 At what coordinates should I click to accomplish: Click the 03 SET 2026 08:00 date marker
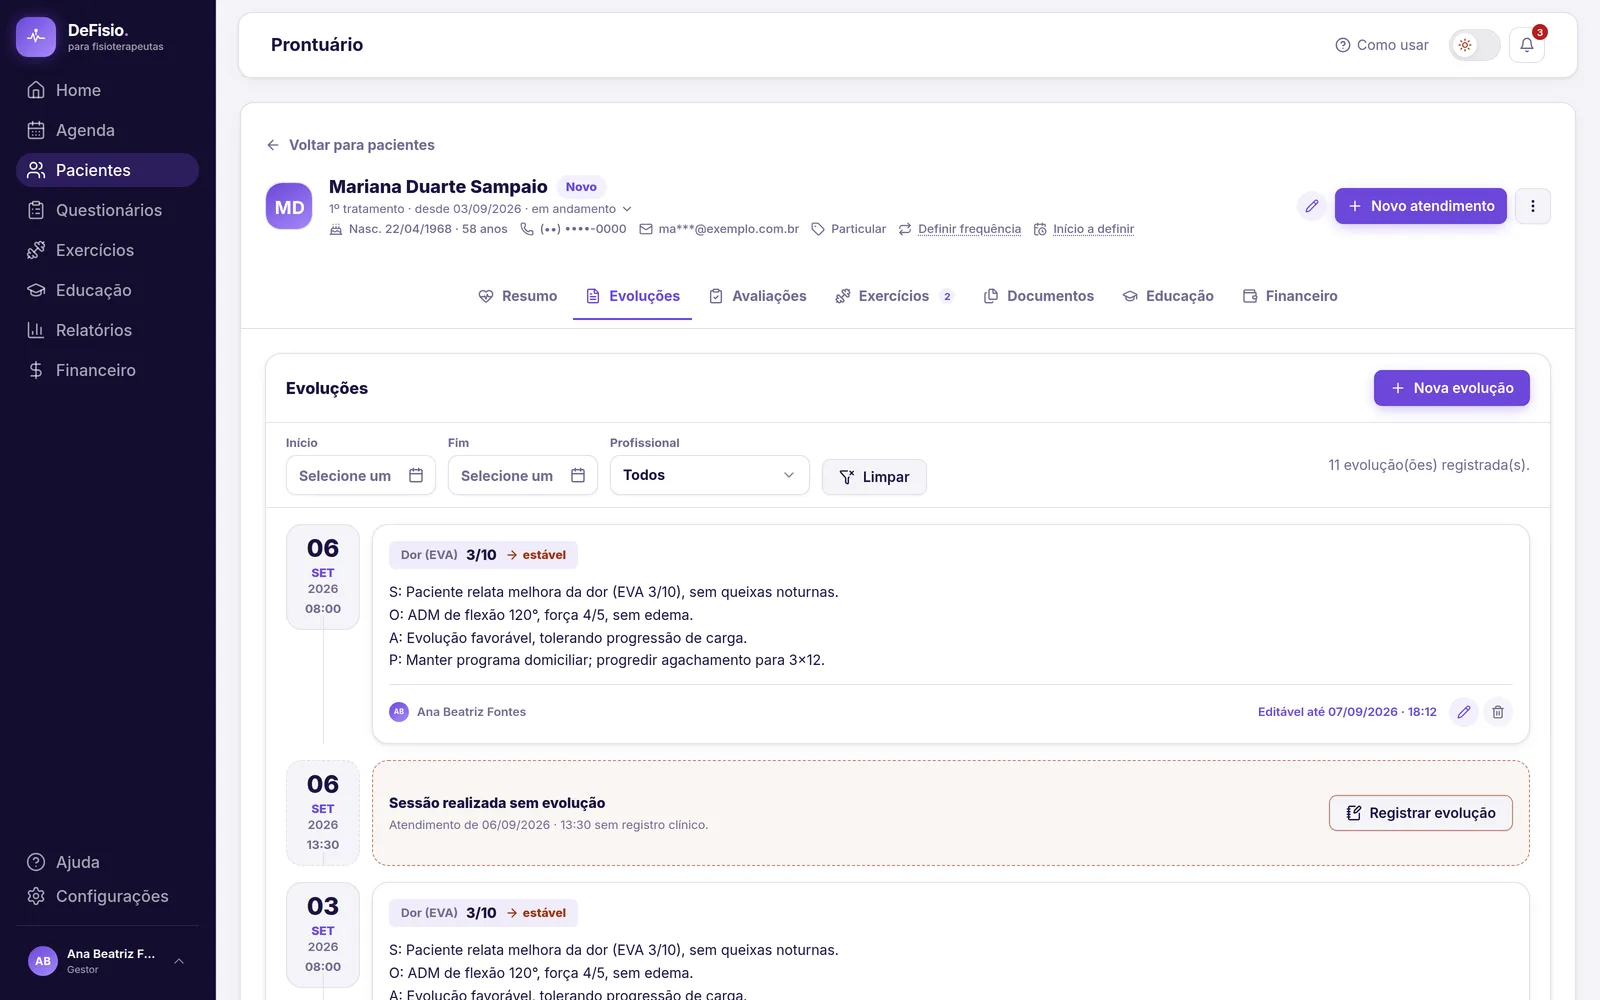(x=323, y=935)
